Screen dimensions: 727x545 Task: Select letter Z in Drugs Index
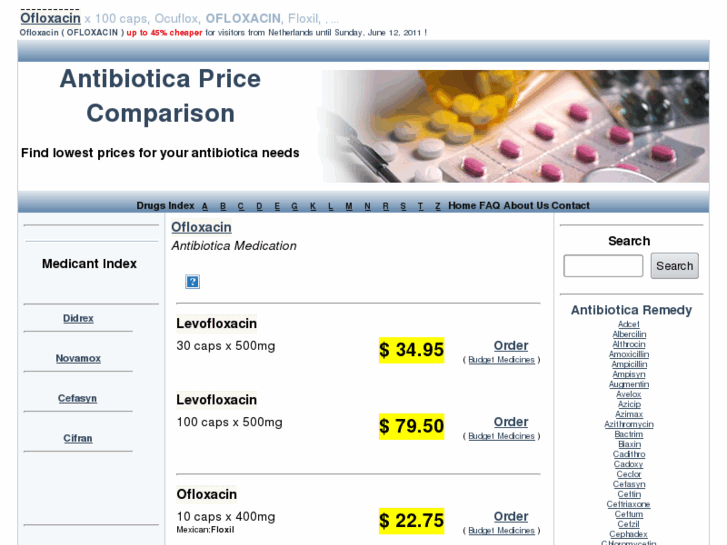tap(437, 206)
